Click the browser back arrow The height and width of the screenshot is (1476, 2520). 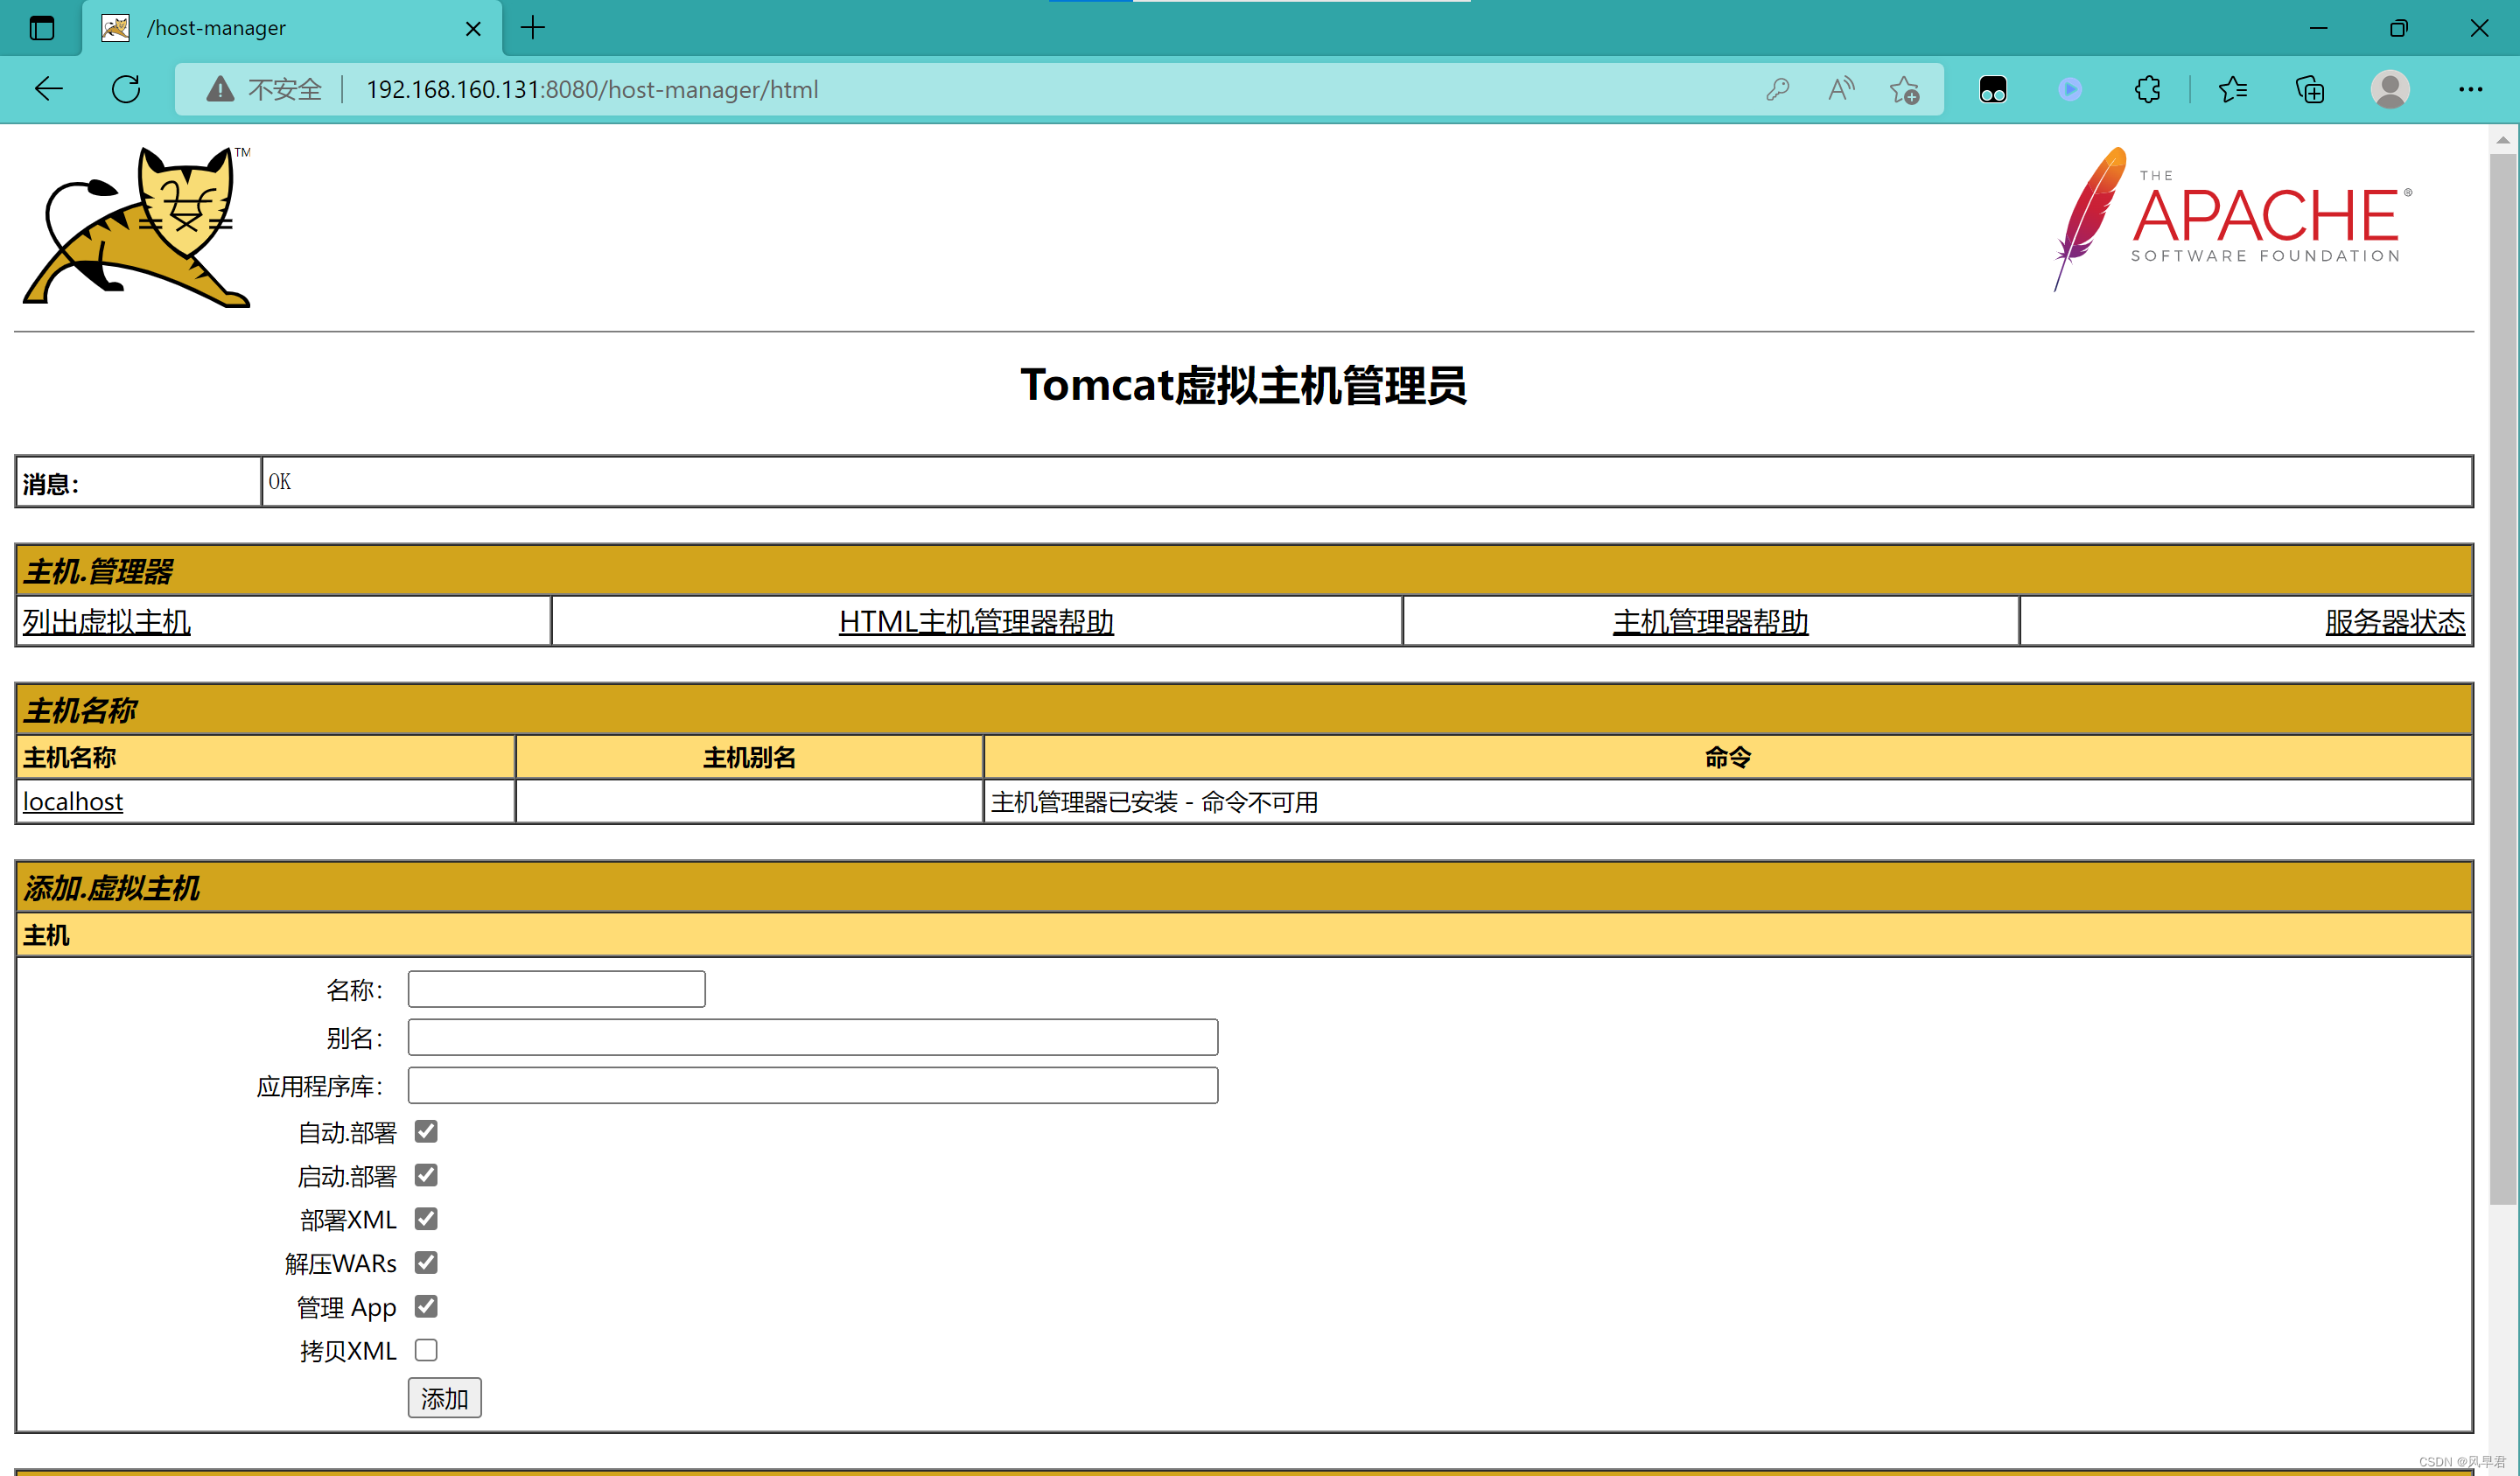pyautogui.click(x=48, y=89)
